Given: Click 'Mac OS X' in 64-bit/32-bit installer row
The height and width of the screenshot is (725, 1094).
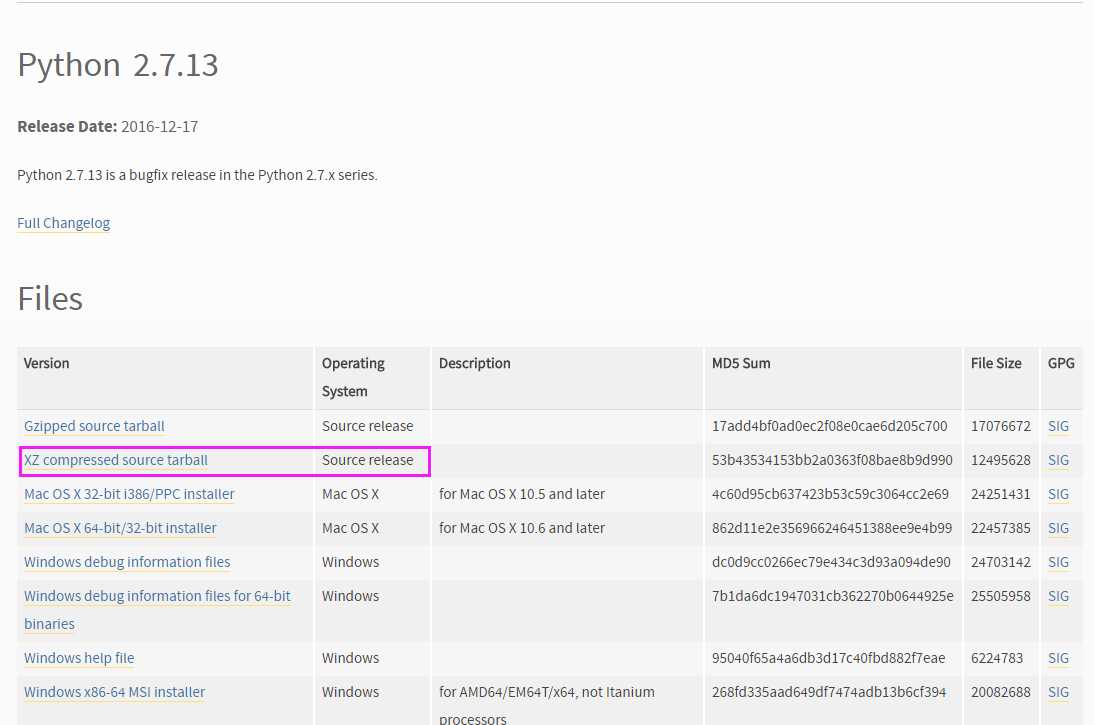Looking at the screenshot, I should click(x=350, y=528).
